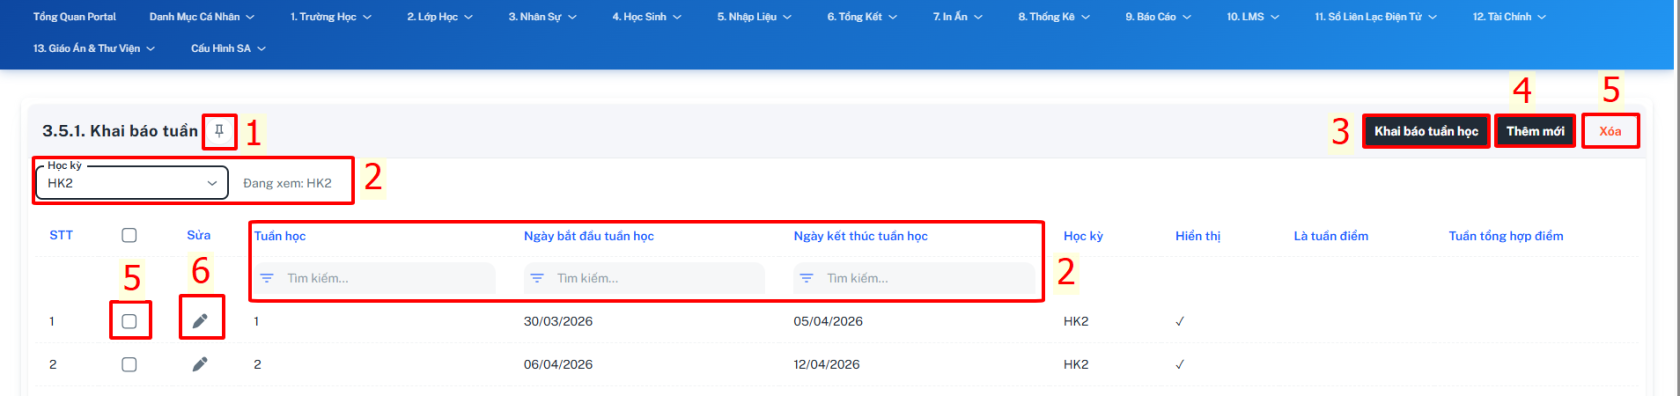Open 8. Thống Kê menu

pyautogui.click(x=1054, y=17)
